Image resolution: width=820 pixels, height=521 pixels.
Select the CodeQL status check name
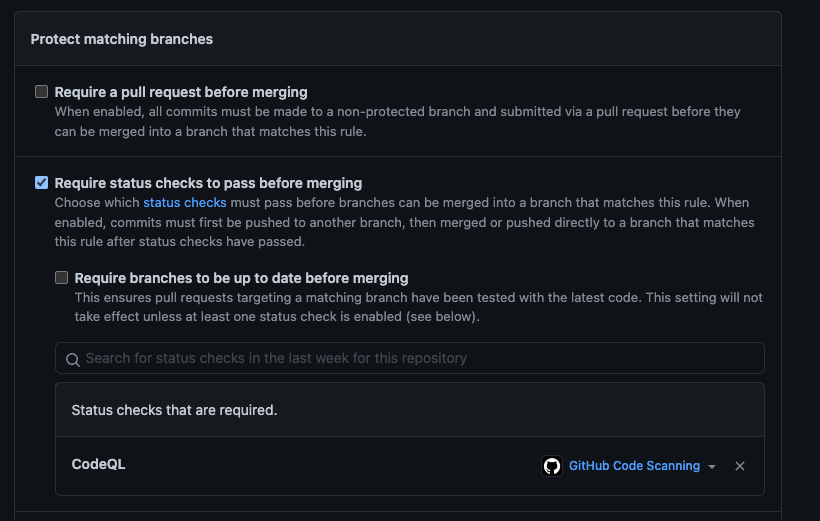pyautogui.click(x=98, y=465)
